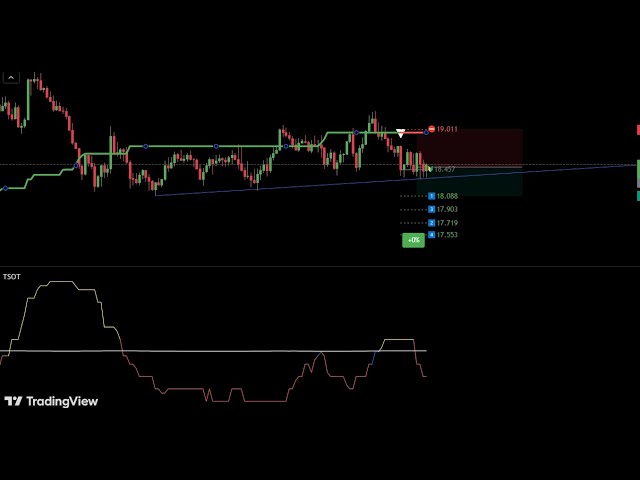Select the 17.903 target price label
640x480 pixels.
(x=447, y=209)
